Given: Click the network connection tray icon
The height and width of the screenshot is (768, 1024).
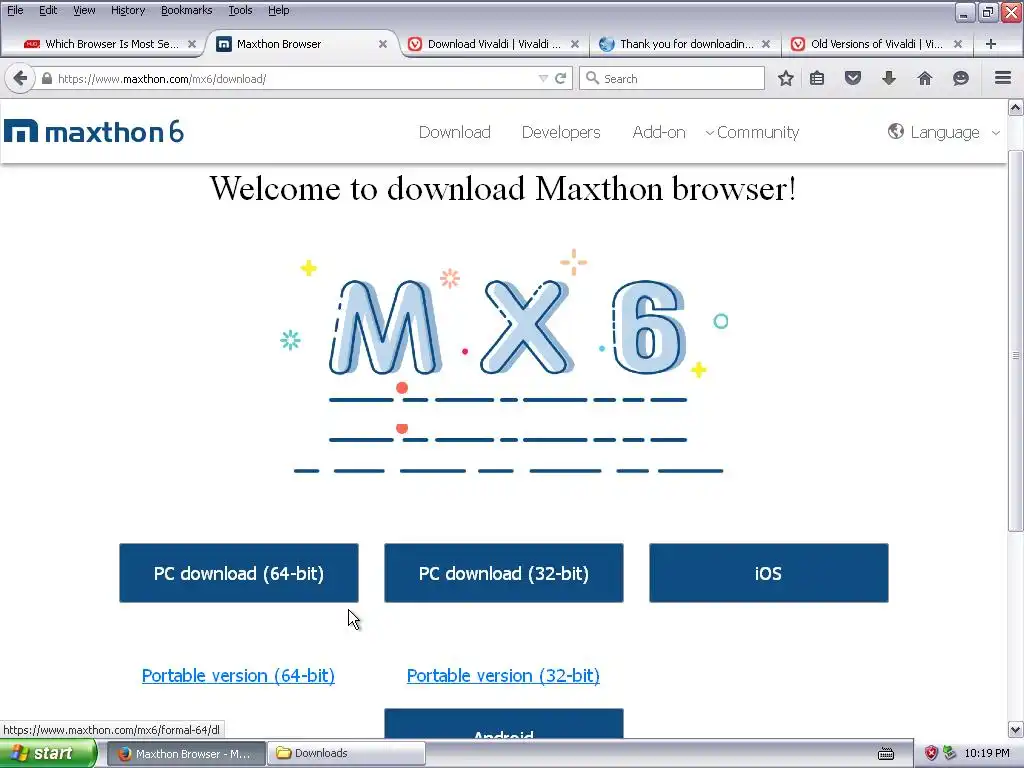Looking at the screenshot, I should coord(950,754).
